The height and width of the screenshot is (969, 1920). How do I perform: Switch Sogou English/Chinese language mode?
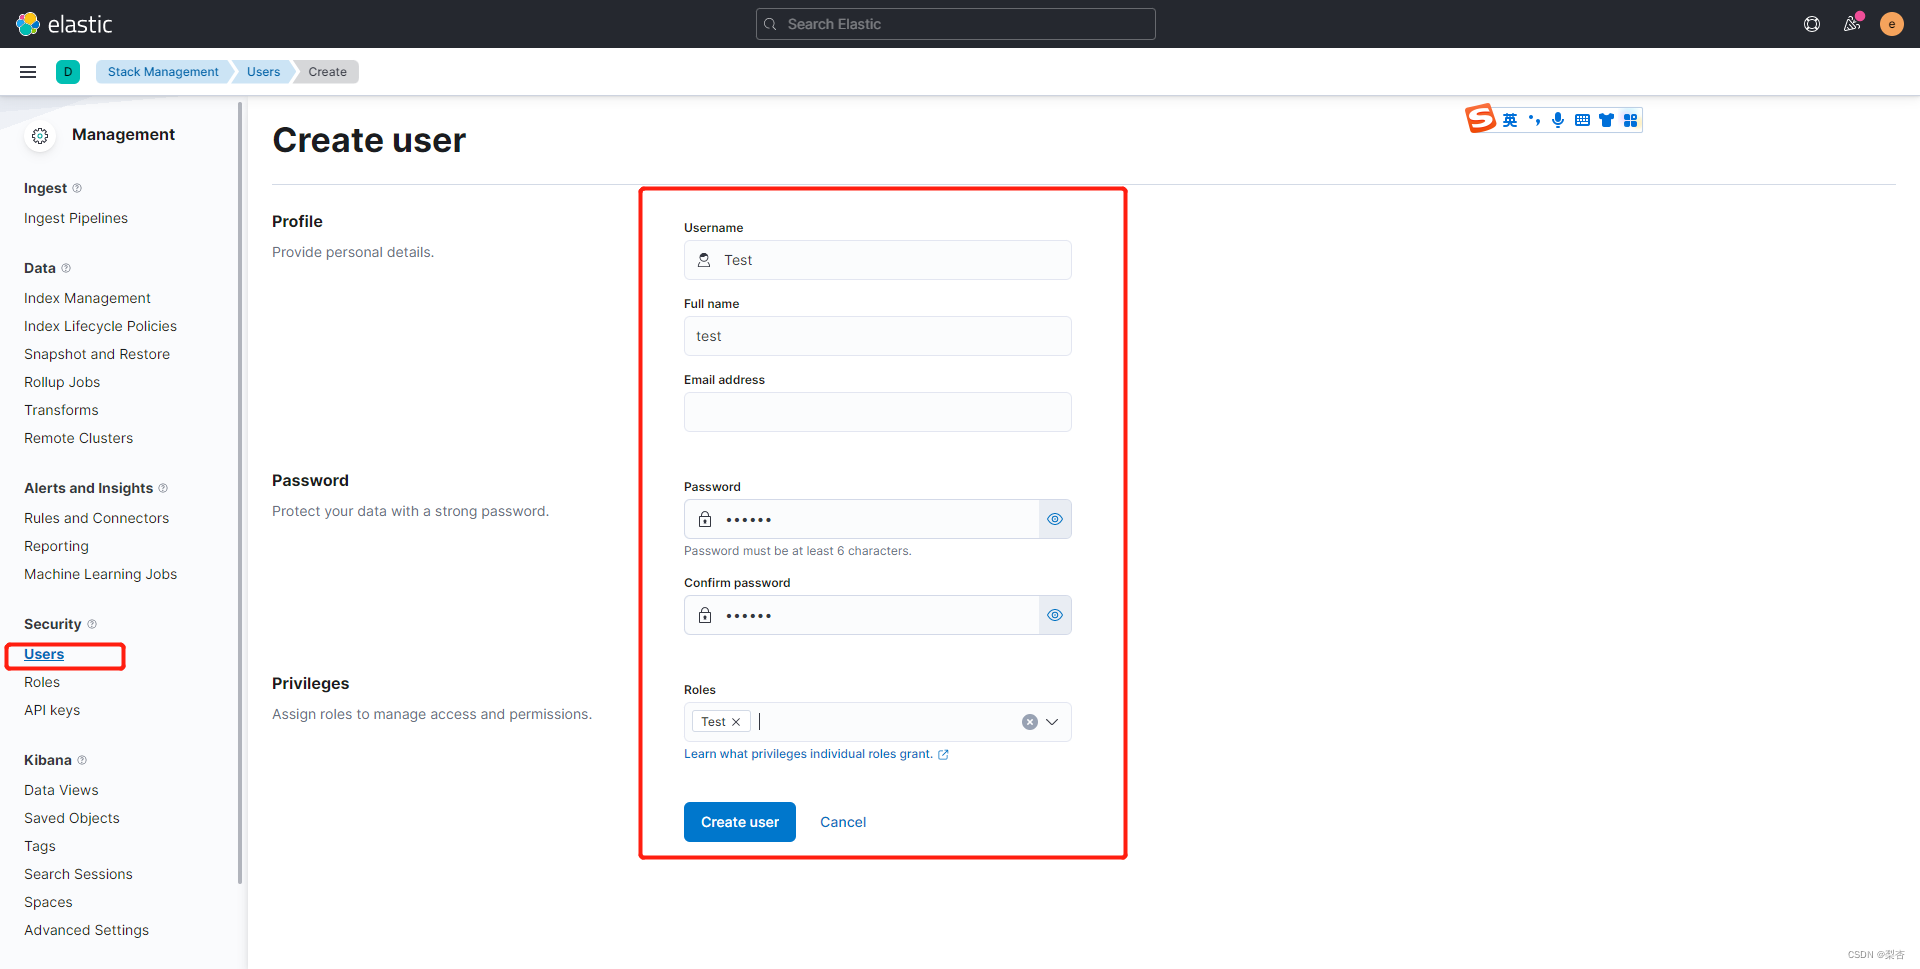(1510, 120)
